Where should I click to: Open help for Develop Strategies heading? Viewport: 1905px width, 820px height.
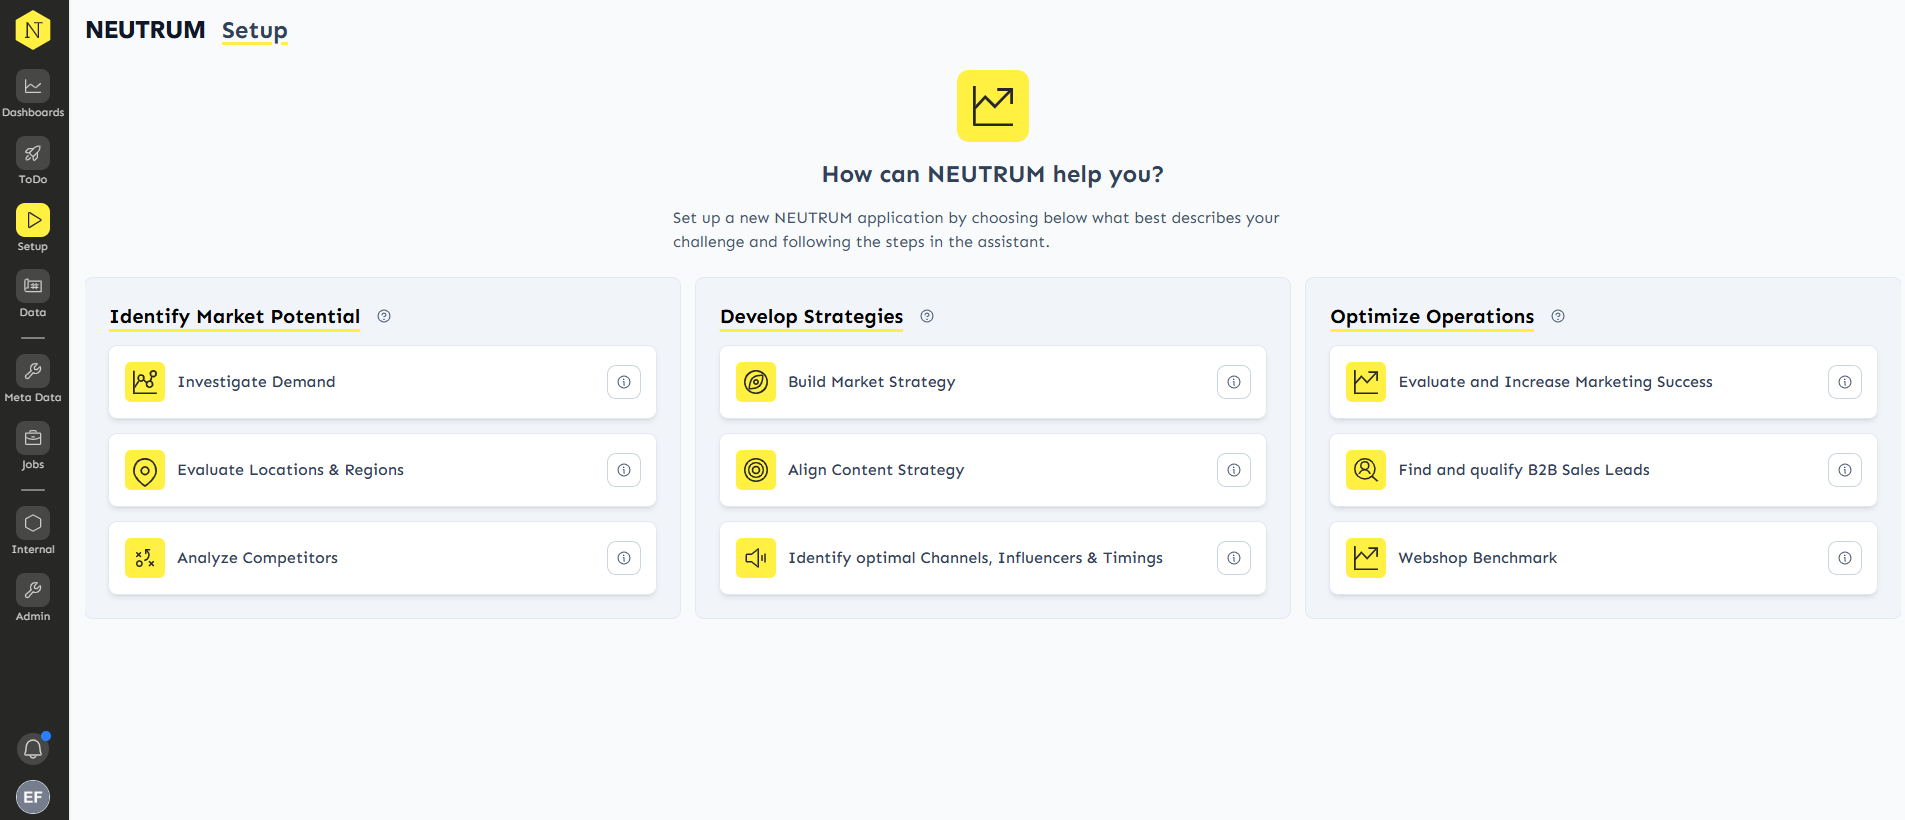coord(927,316)
